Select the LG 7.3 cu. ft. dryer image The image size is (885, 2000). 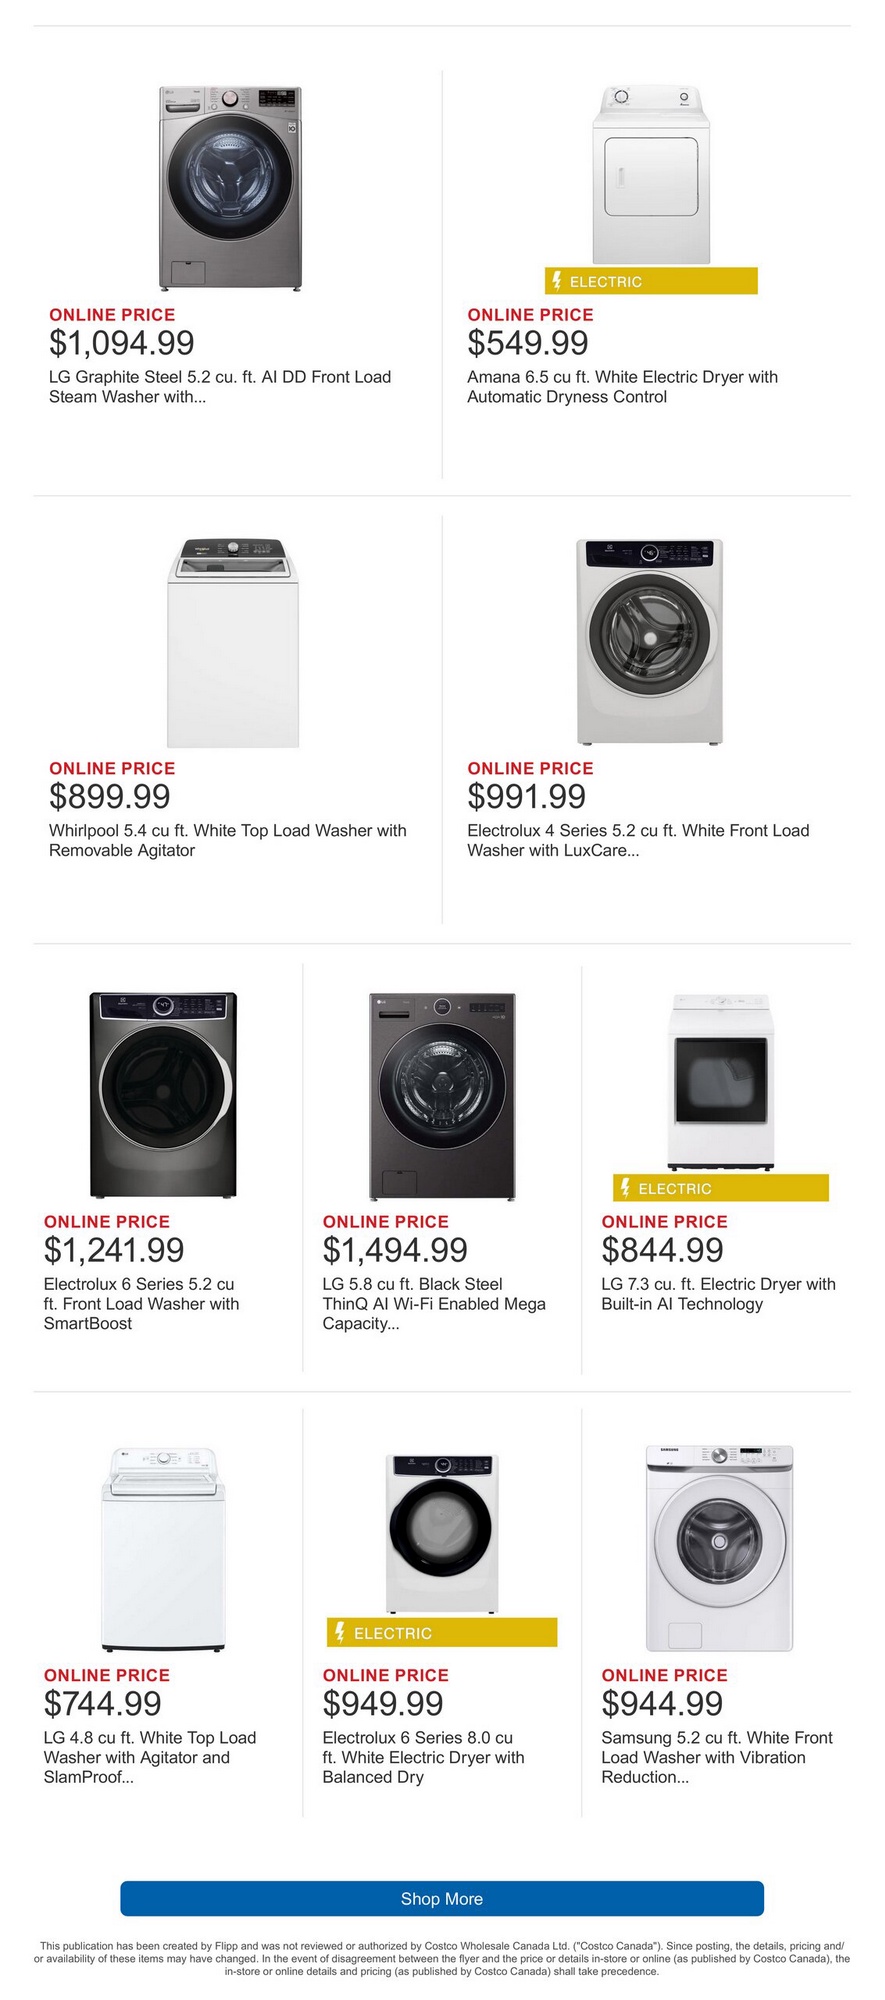point(721,1082)
